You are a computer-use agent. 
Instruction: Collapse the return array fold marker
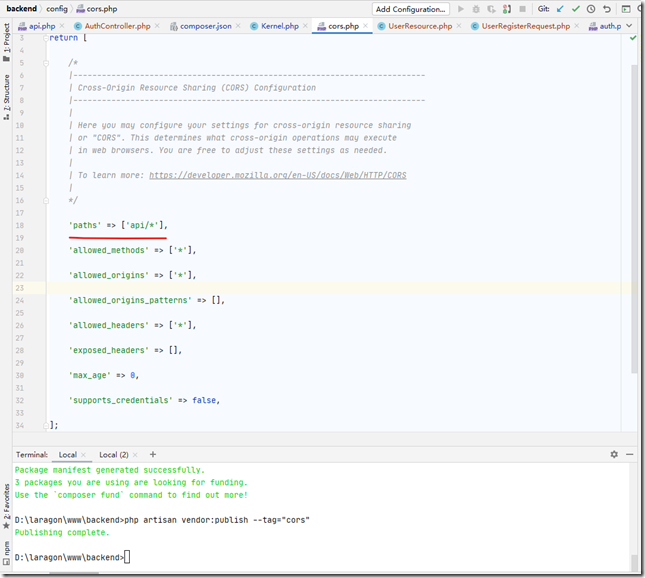46,38
